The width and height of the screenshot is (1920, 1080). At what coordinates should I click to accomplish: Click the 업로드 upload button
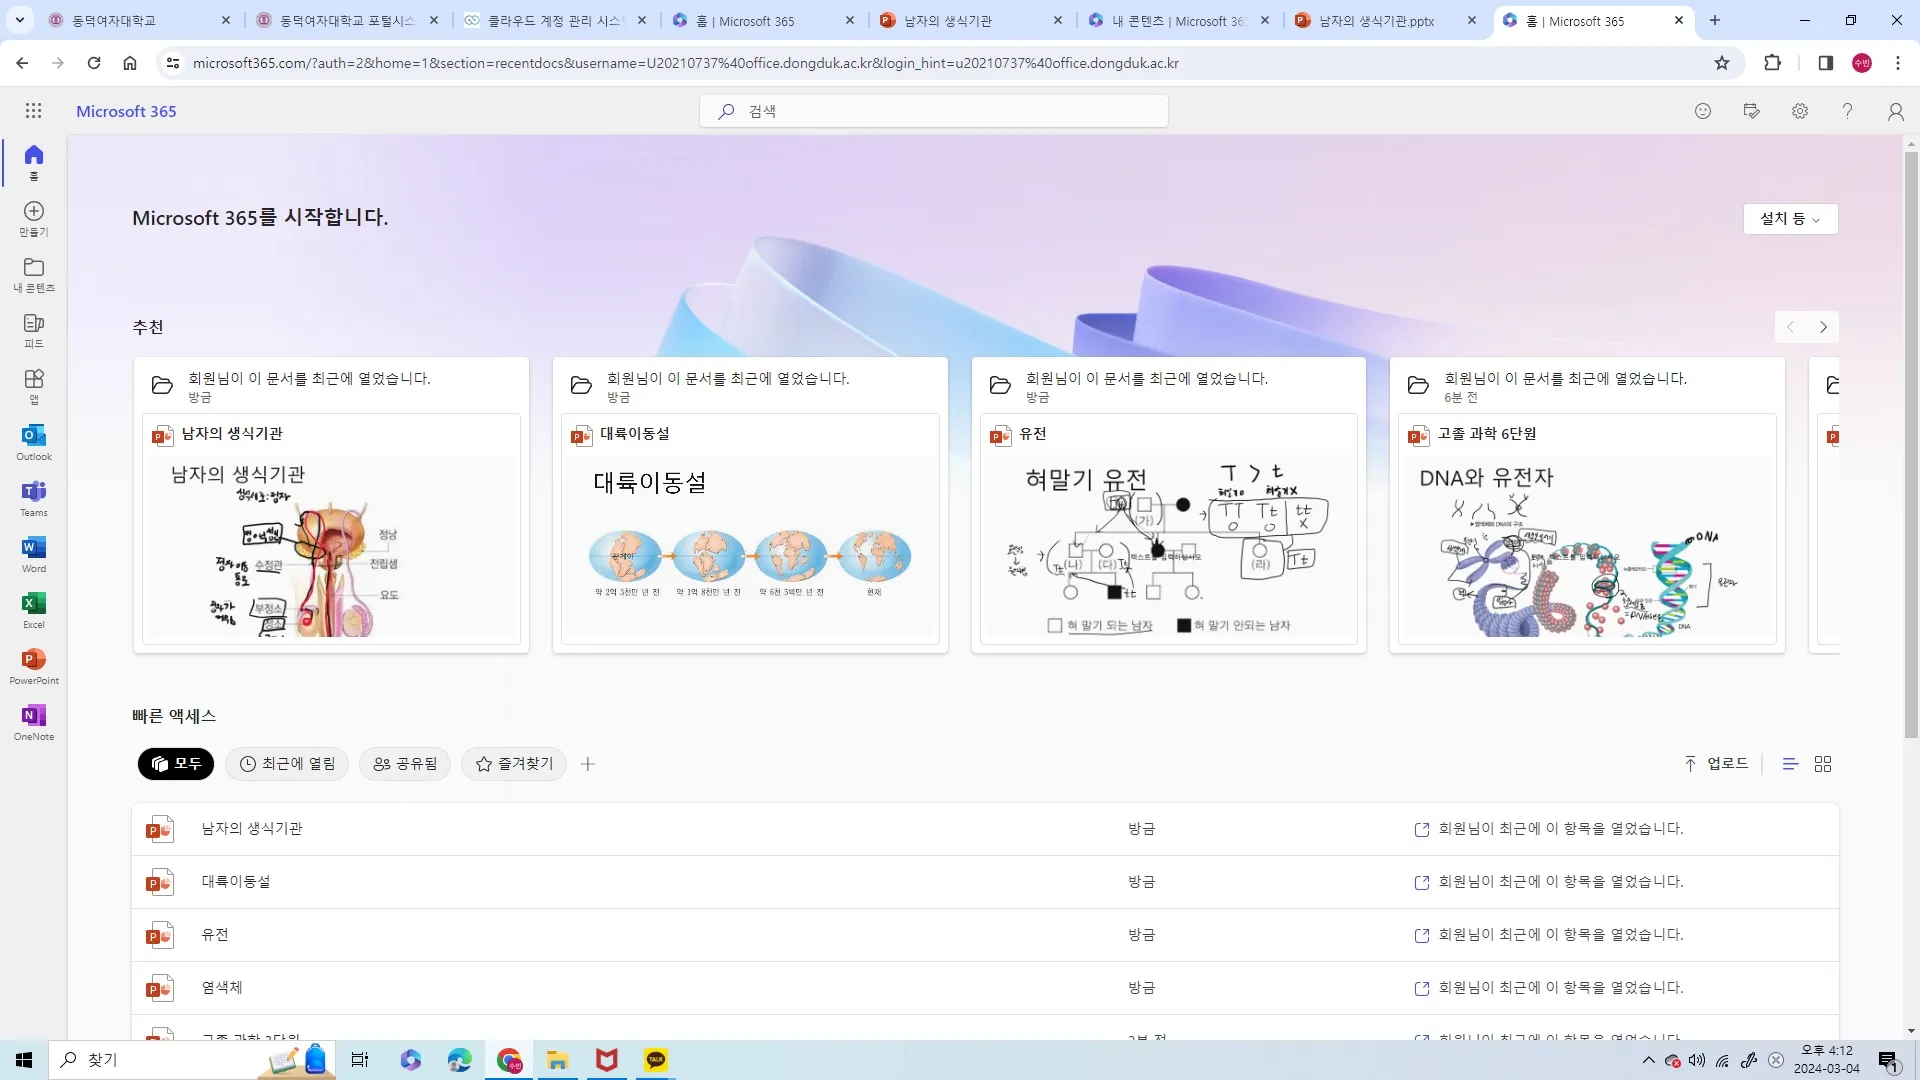(1716, 764)
